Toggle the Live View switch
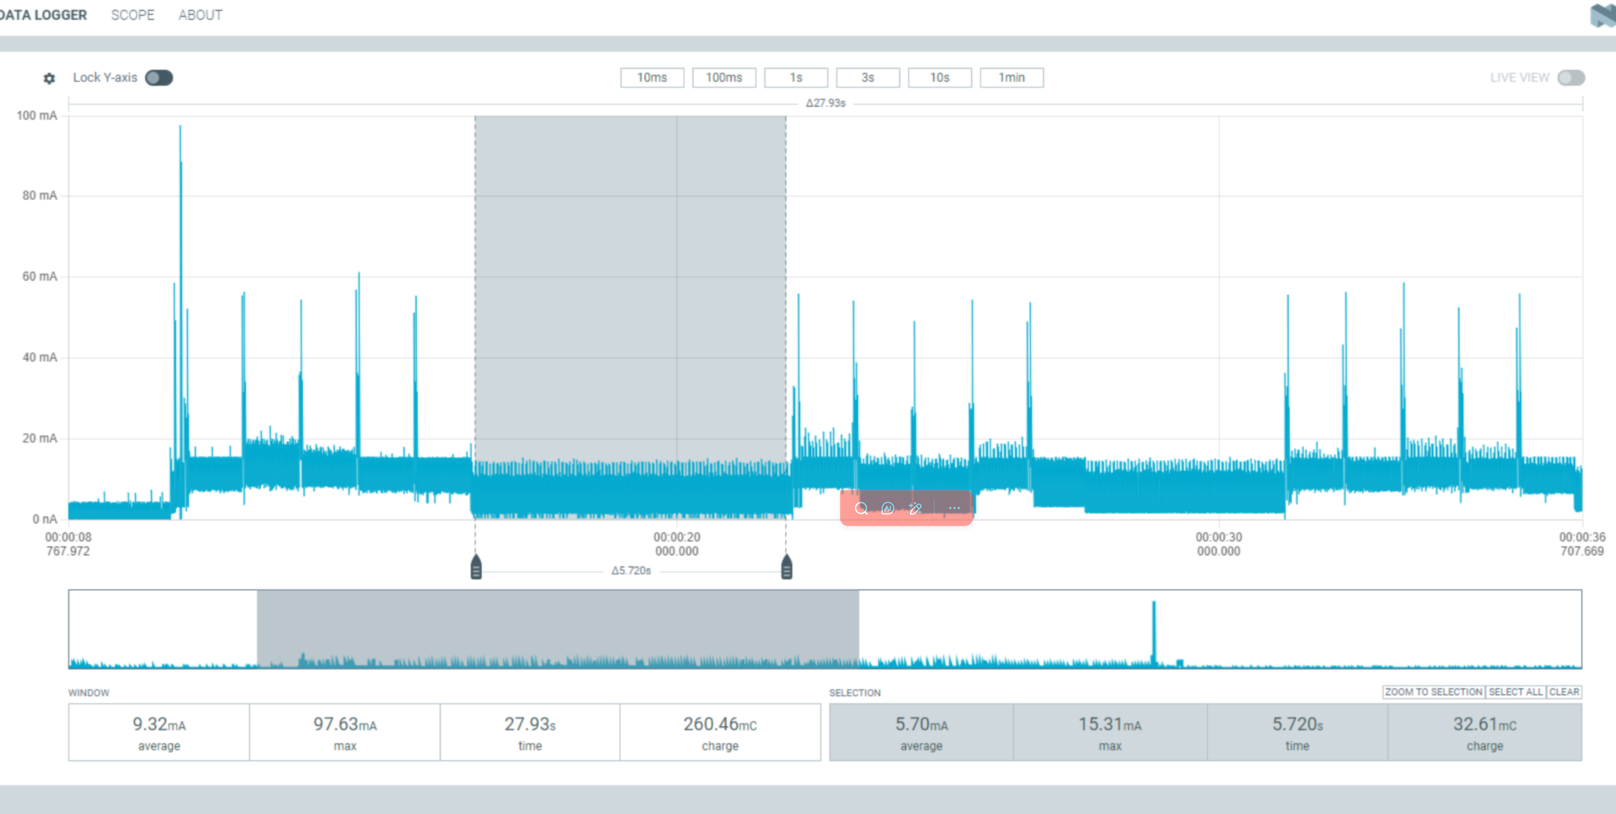The height and width of the screenshot is (814, 1616). click(1570, 78)
